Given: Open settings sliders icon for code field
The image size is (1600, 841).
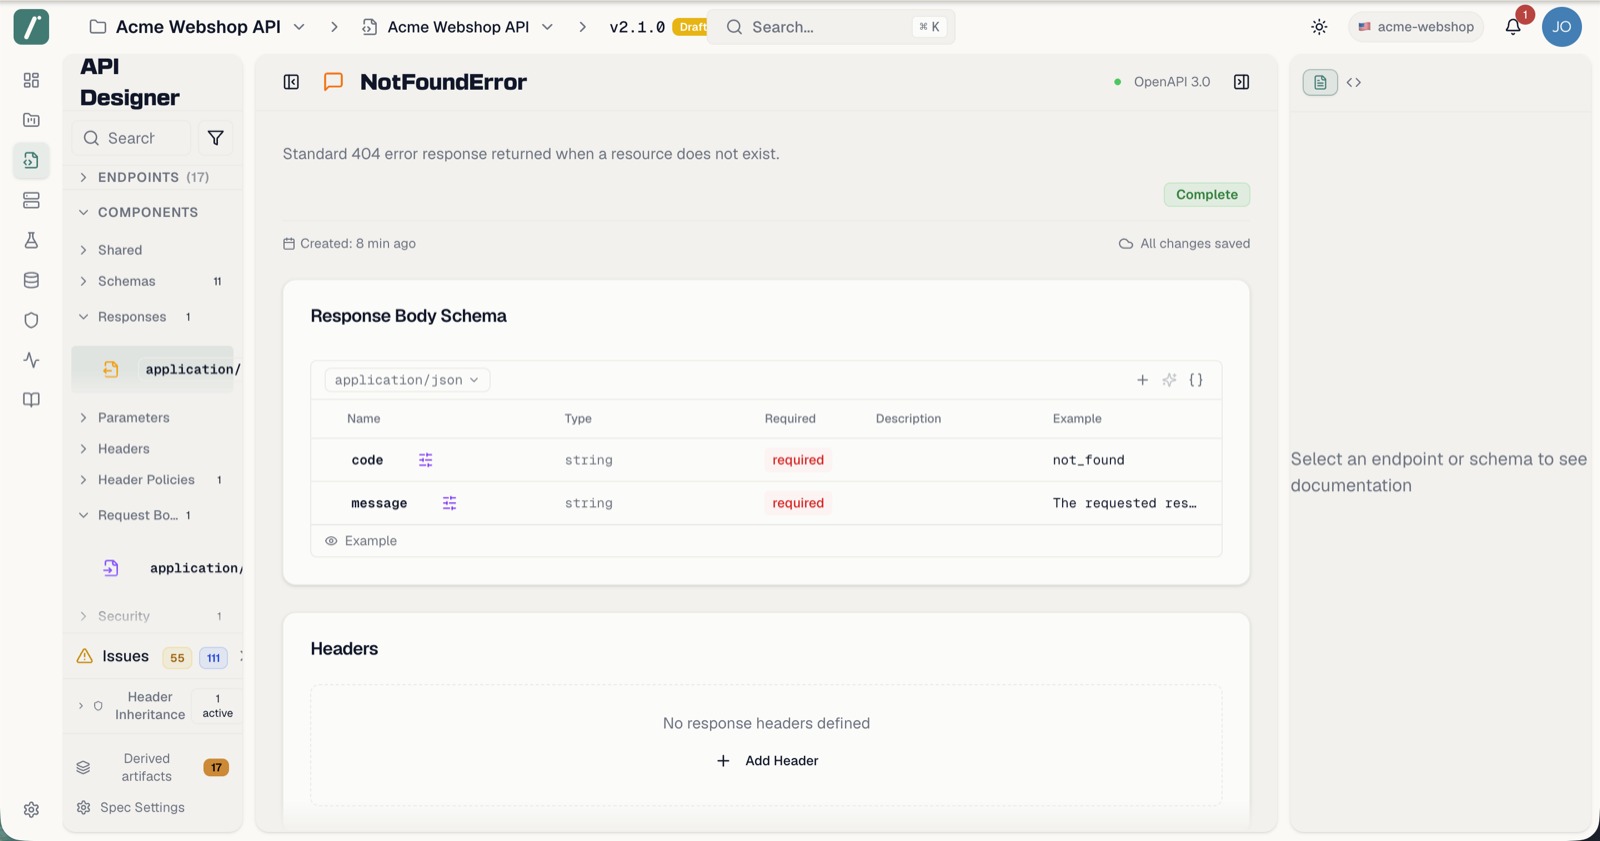Looking at the screenshot, I should [x=425, y=460].
